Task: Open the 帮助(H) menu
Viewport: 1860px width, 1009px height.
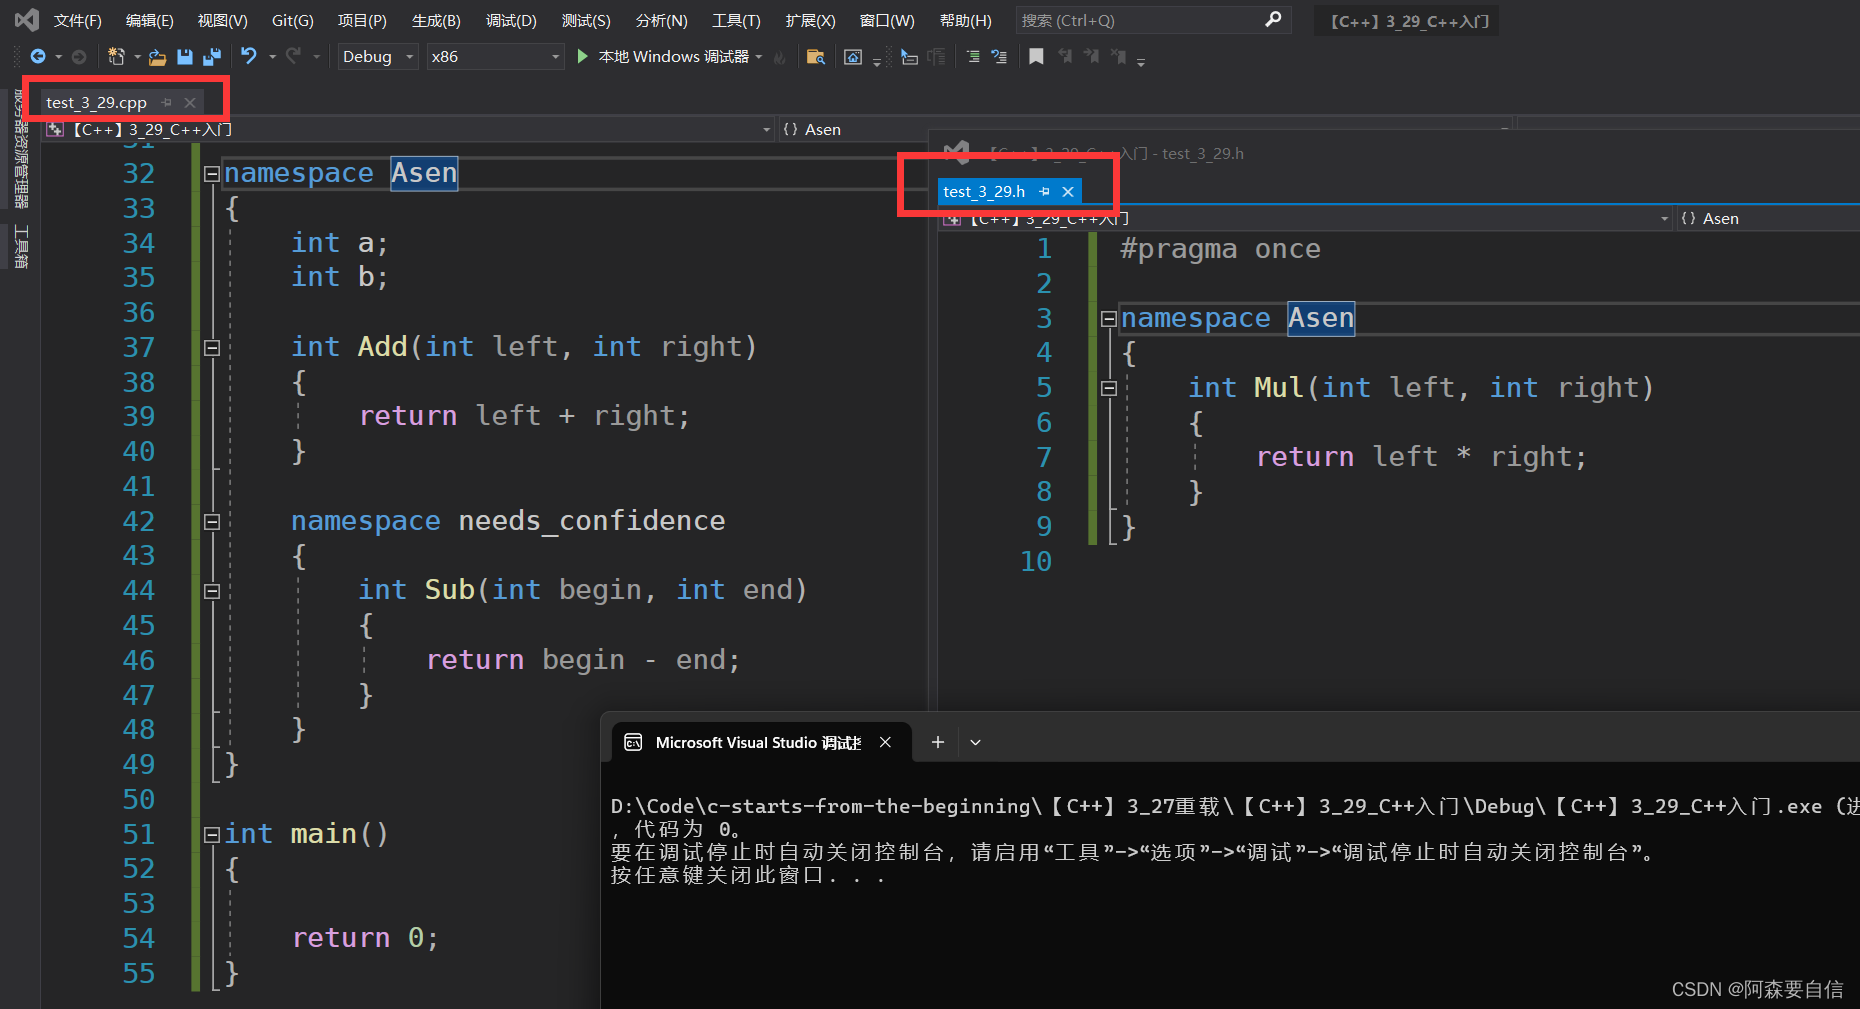Action: (x=966, y=20)
